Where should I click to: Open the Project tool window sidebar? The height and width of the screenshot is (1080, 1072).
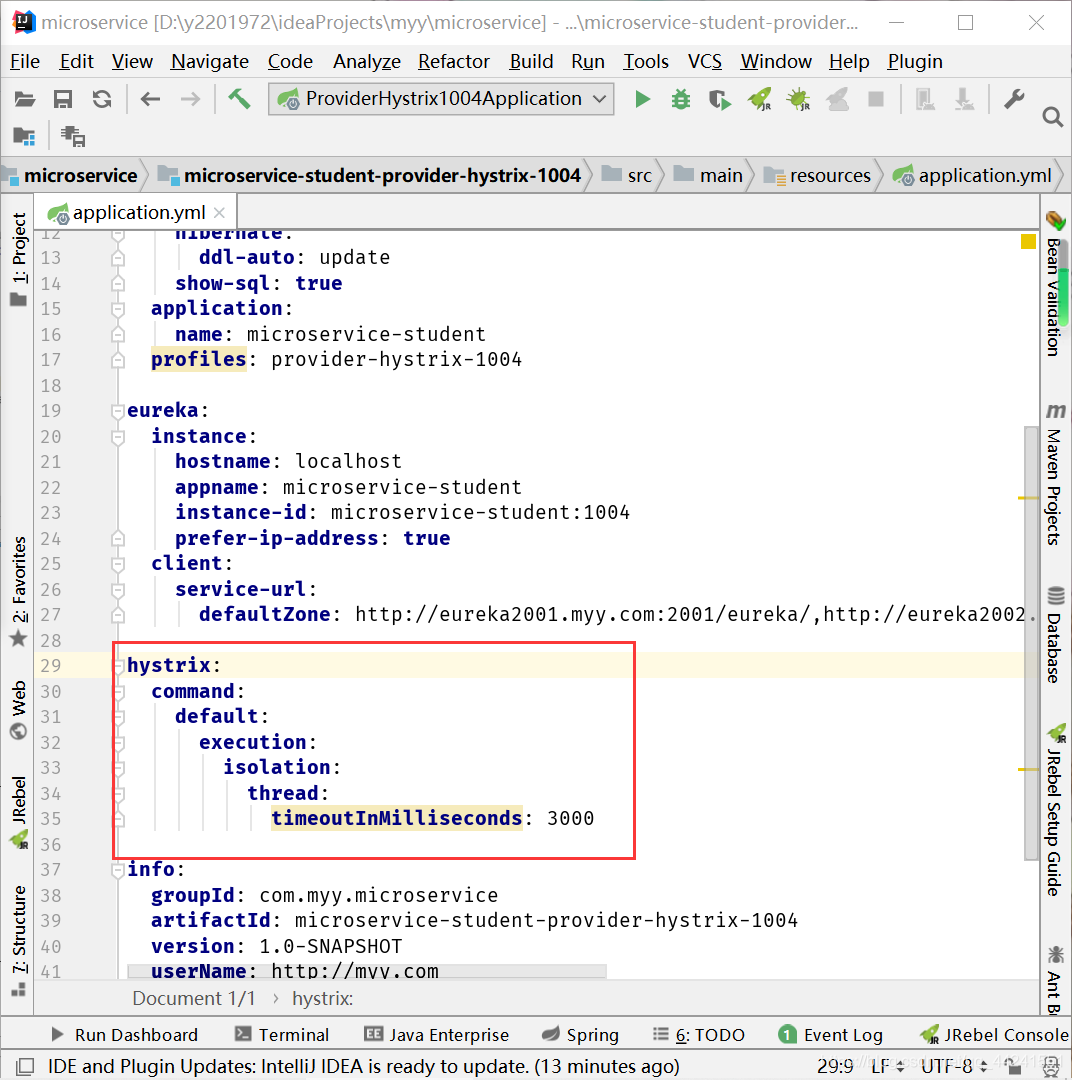[x=19, y=258]
